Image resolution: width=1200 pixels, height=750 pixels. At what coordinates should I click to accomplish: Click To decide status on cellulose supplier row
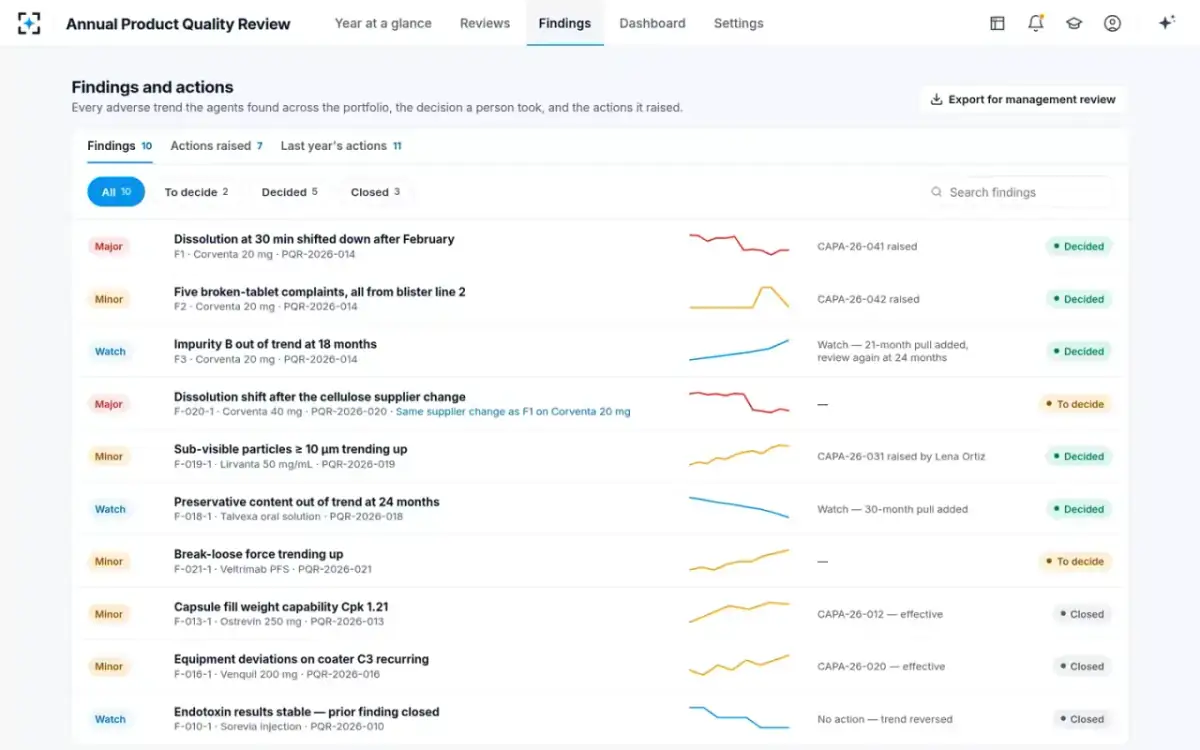pos(1075,404)
